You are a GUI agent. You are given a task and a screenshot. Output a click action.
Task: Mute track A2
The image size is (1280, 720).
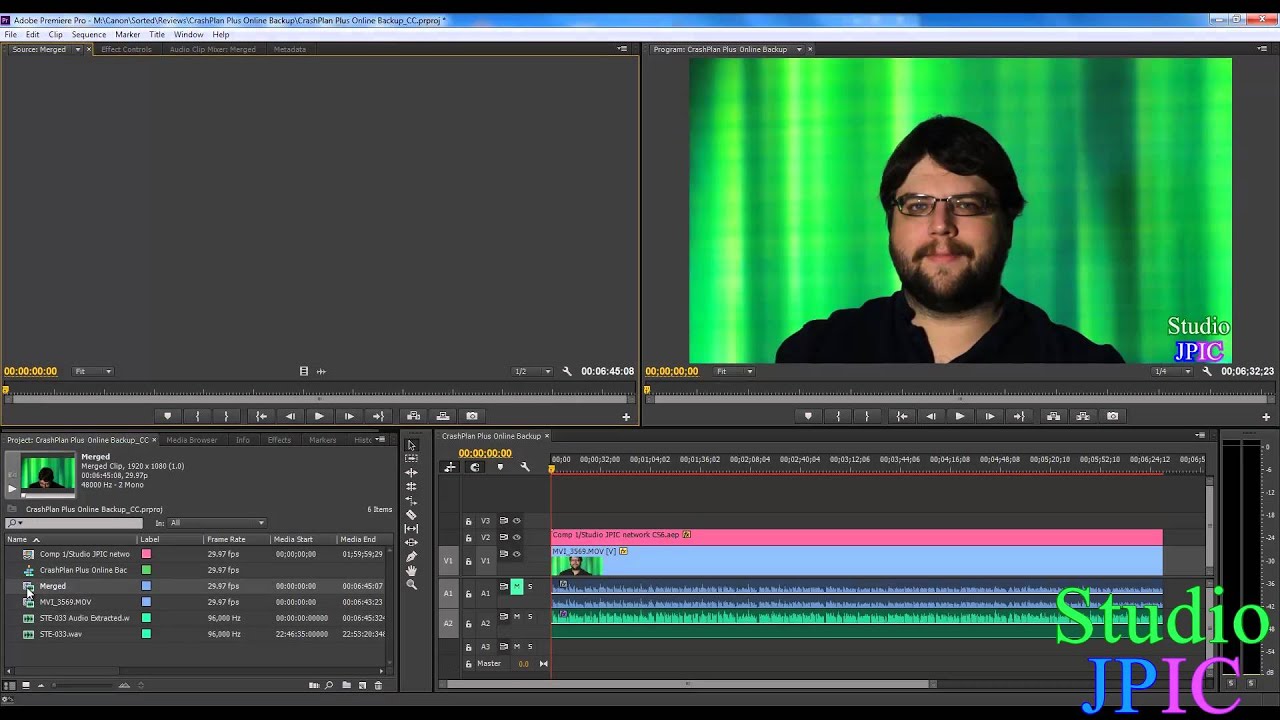coord(517,617)
